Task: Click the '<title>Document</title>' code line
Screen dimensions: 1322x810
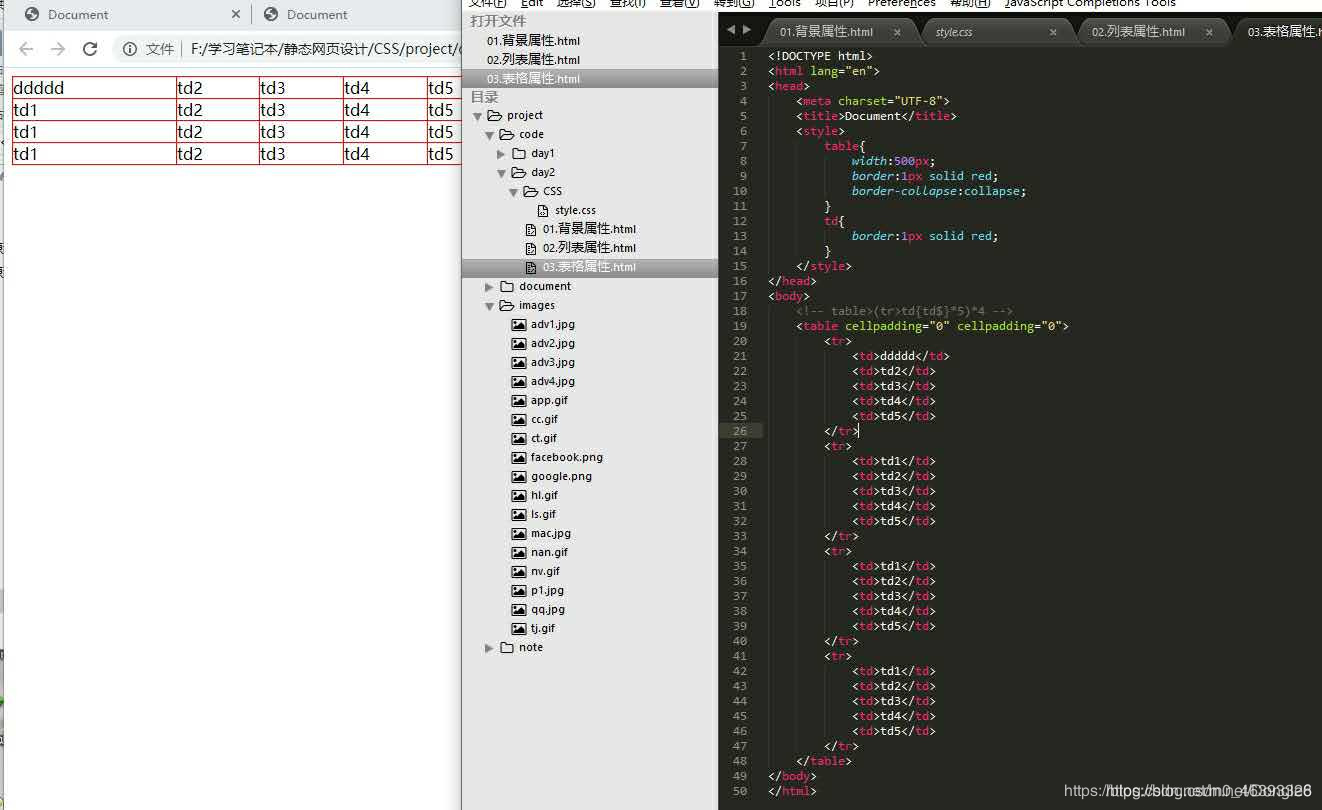Action: click(877, 116)
